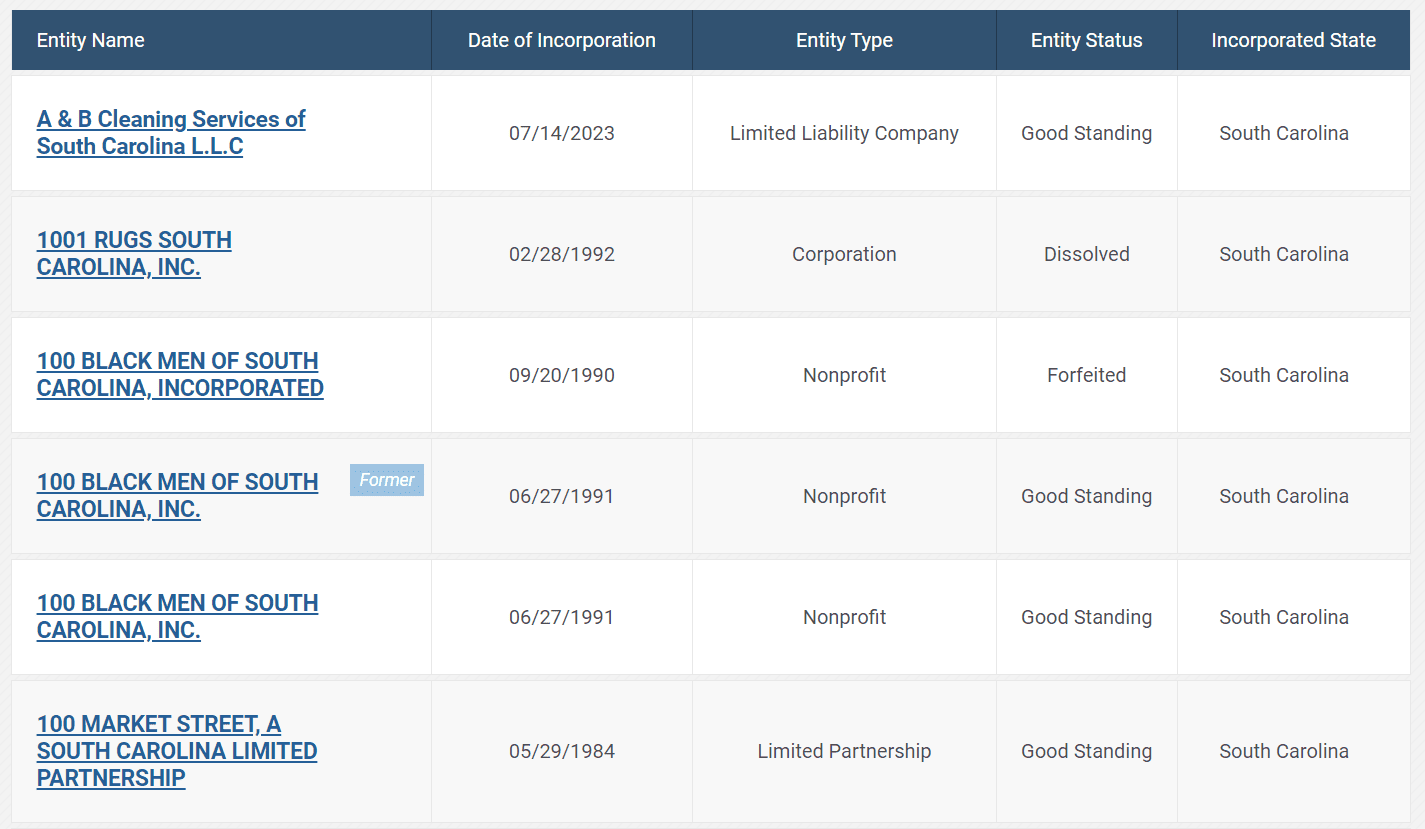Open the A & B Cleaning Services entity link
1425x829 pixels.
pos(170,120)
